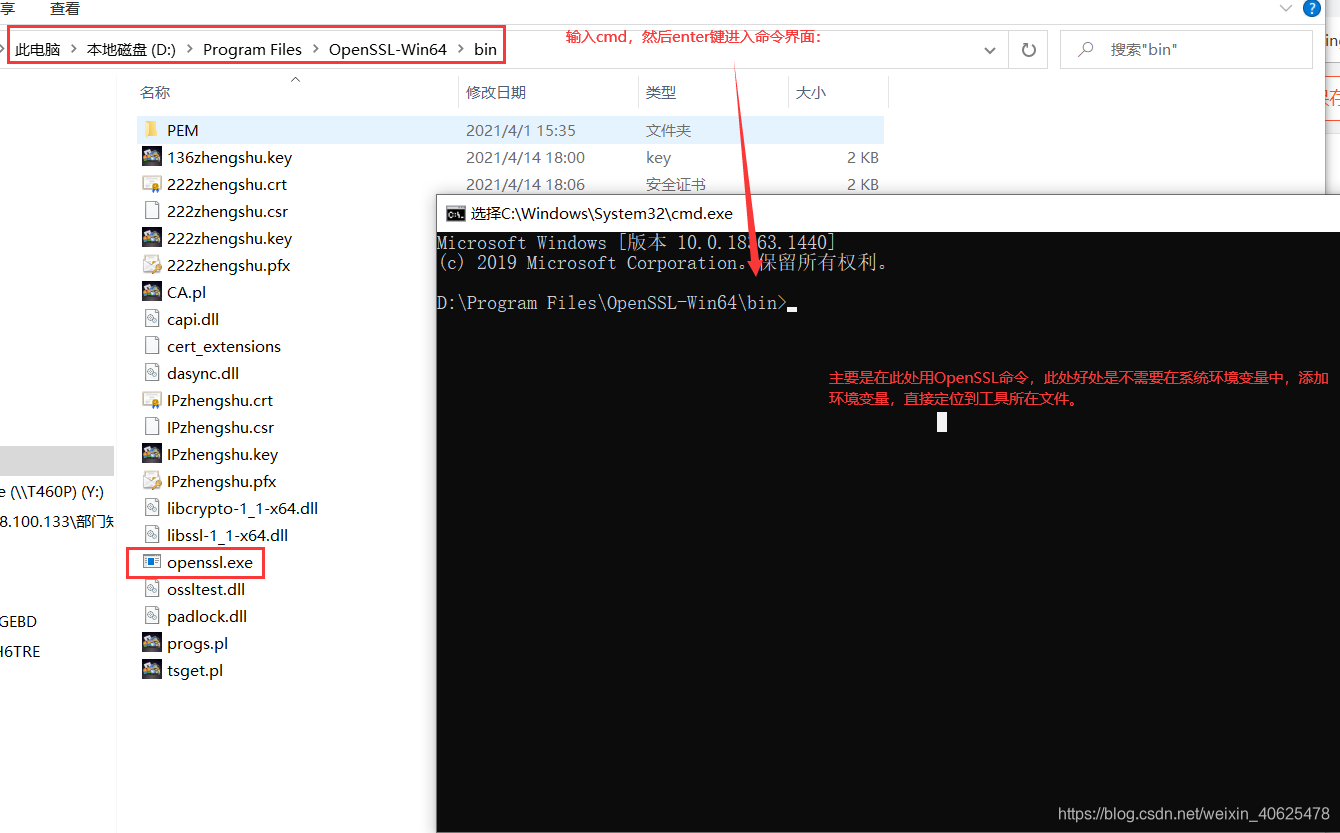The height and width of the screenshot is (833, 1340).
Task: Click the 2021/4/1 15:35 date cell
Action: click(521, 130)
